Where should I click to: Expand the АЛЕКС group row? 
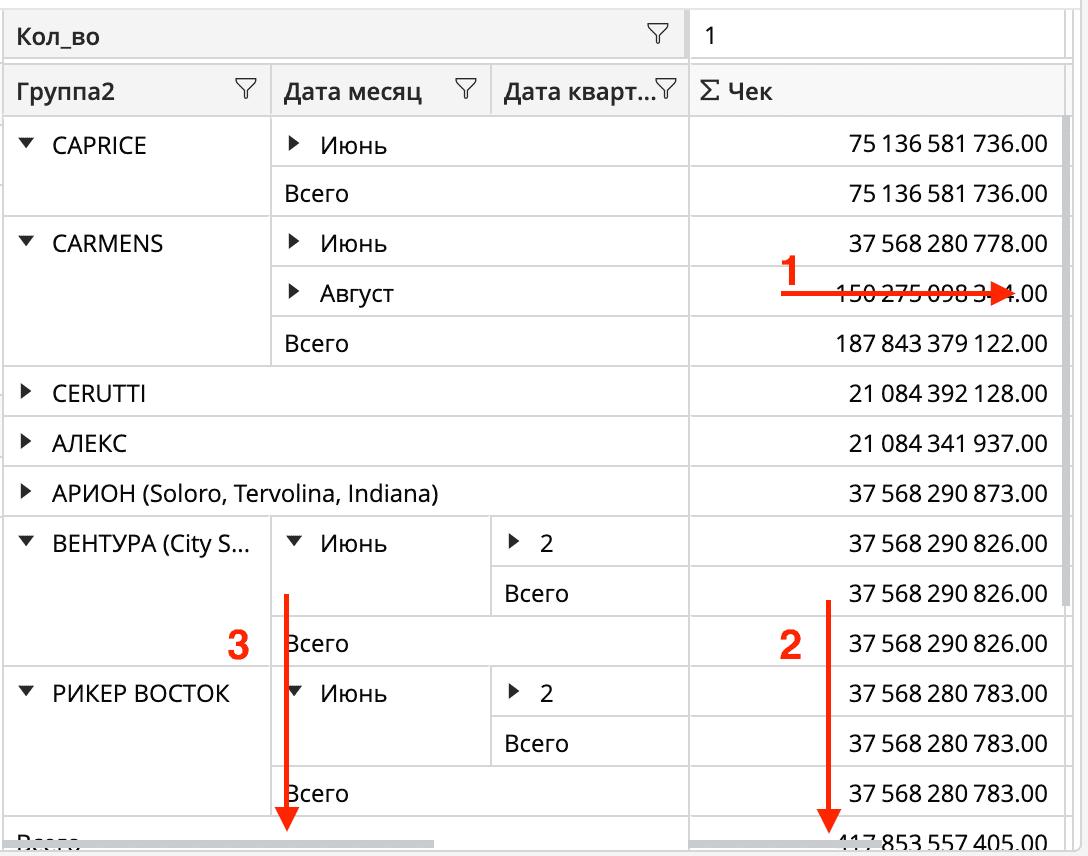(27, 442)
